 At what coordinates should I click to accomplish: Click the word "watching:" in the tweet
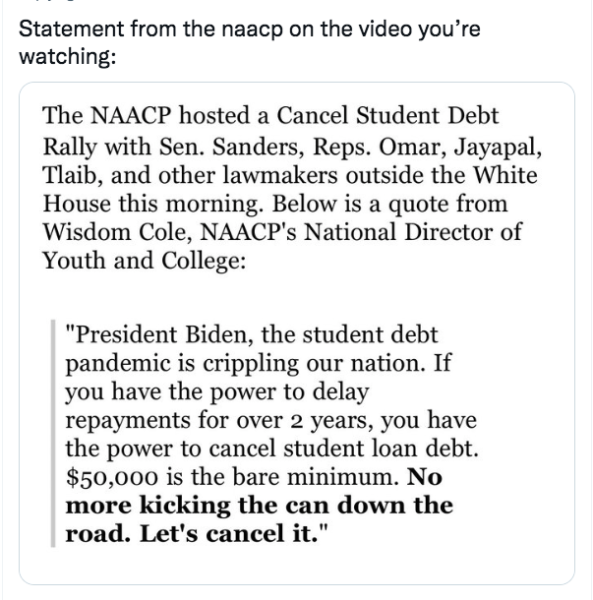click(x=67, y=57)
